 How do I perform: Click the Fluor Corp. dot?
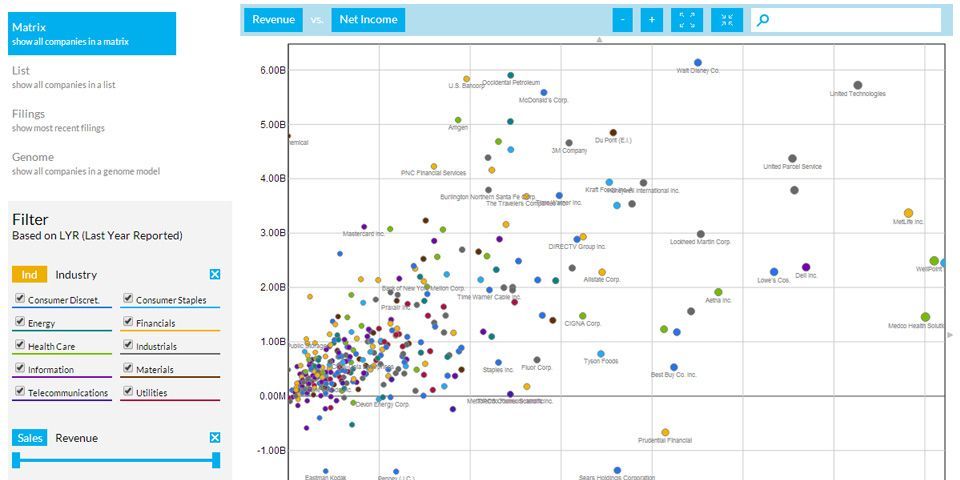pos(537,360)
